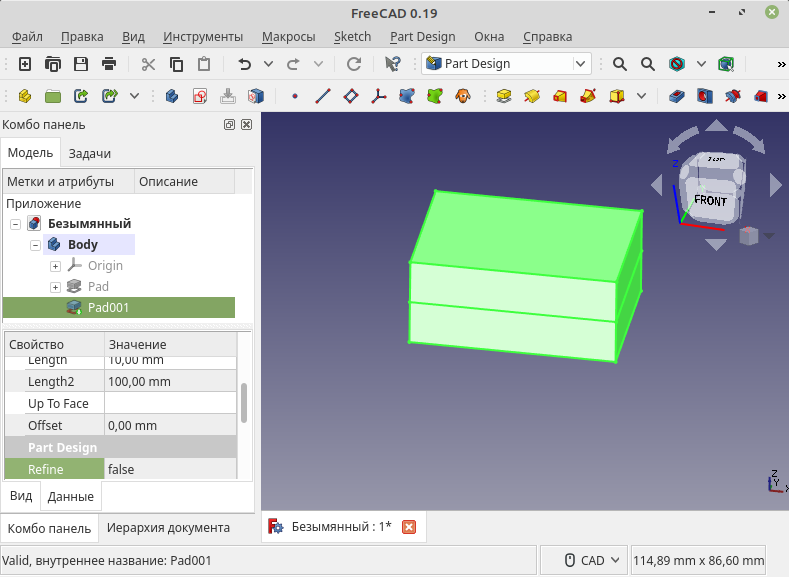Toggle the Refine value false
789x577 pixels.
pyautogui.click(x=170, y=469)
